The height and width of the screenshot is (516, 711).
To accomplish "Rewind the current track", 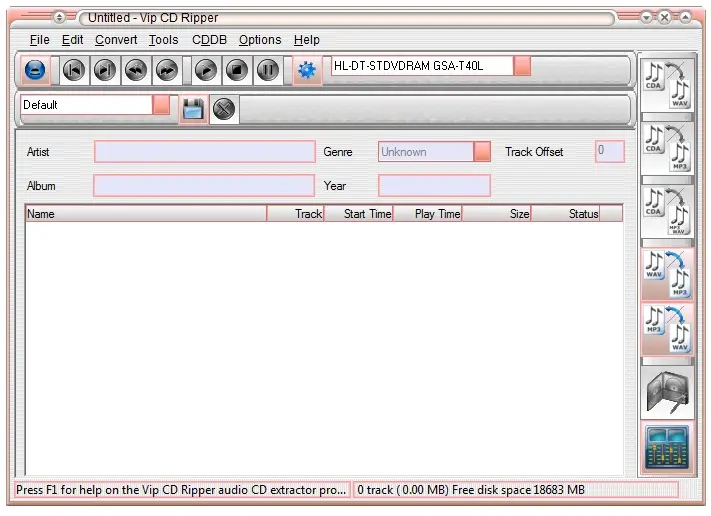I will [x=136, y=70].
